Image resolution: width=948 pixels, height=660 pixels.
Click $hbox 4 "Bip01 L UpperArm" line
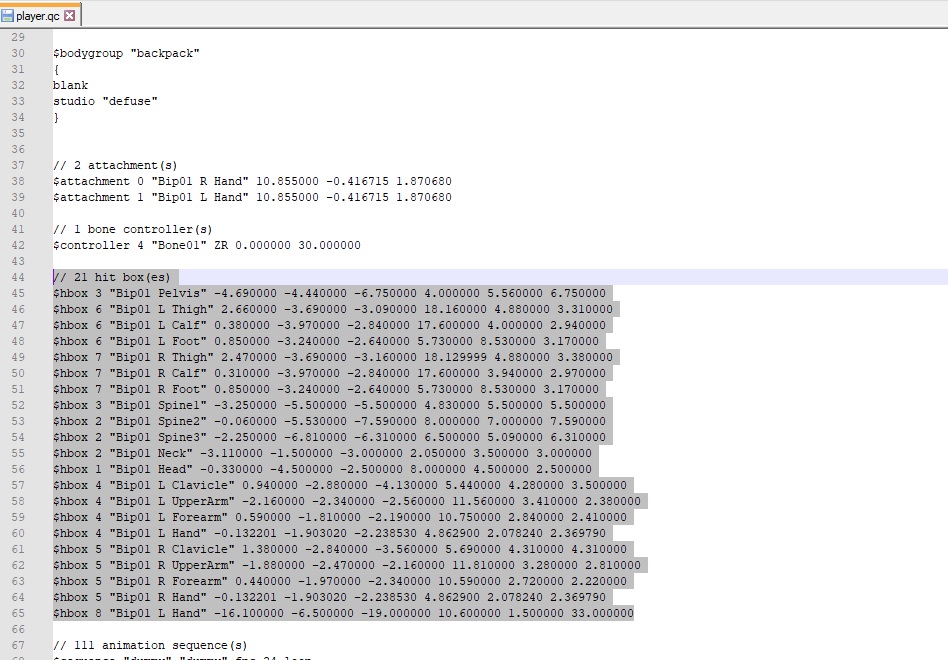347,501
